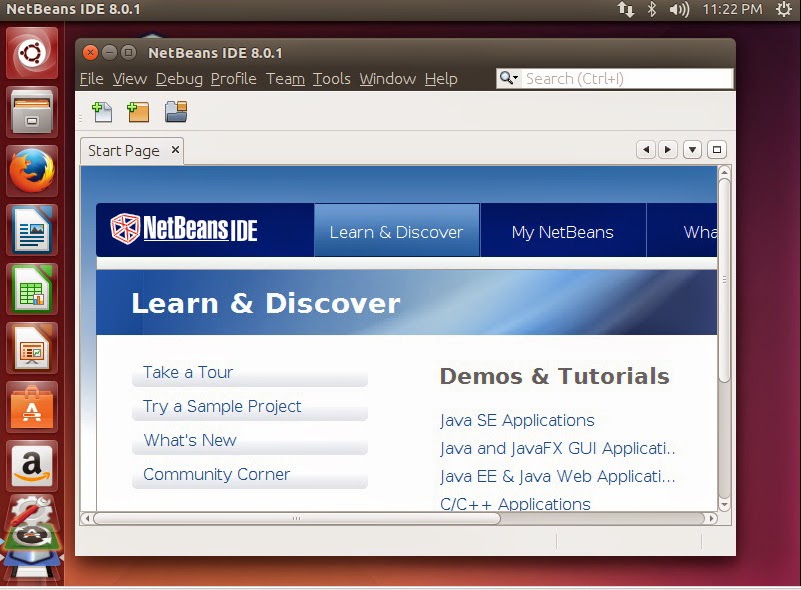Click the horizontal scrollbar left arrow
This screenshot has width=801, height=590.
pos(87,518)
